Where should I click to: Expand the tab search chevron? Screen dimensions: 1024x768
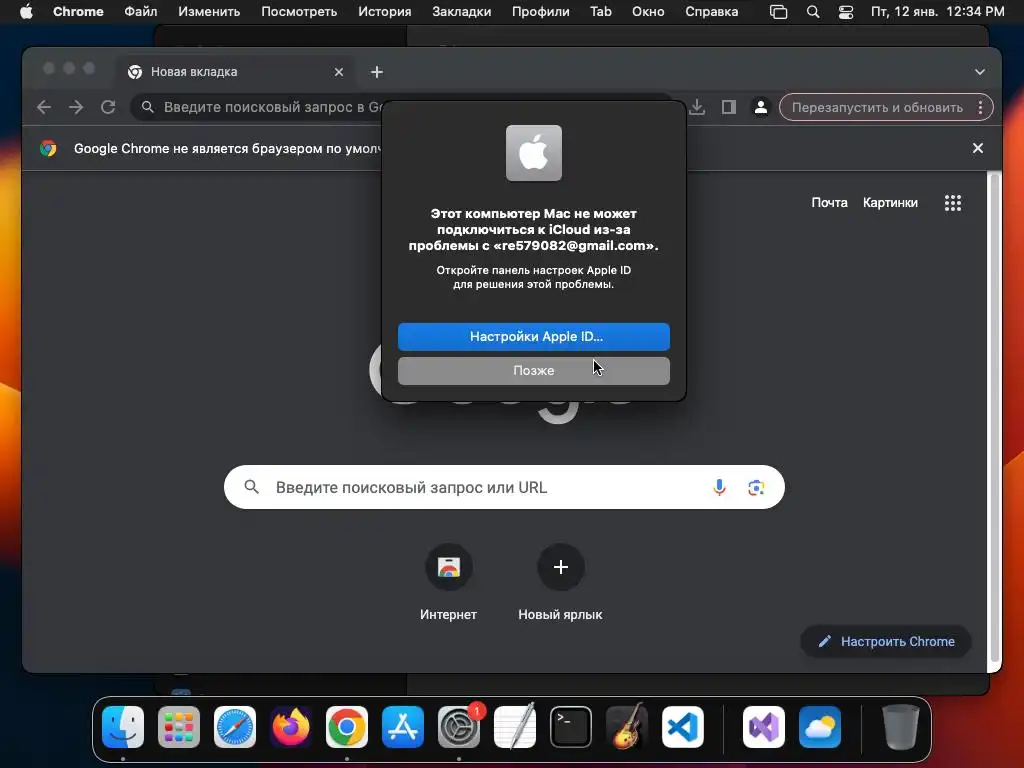[980, 72]
